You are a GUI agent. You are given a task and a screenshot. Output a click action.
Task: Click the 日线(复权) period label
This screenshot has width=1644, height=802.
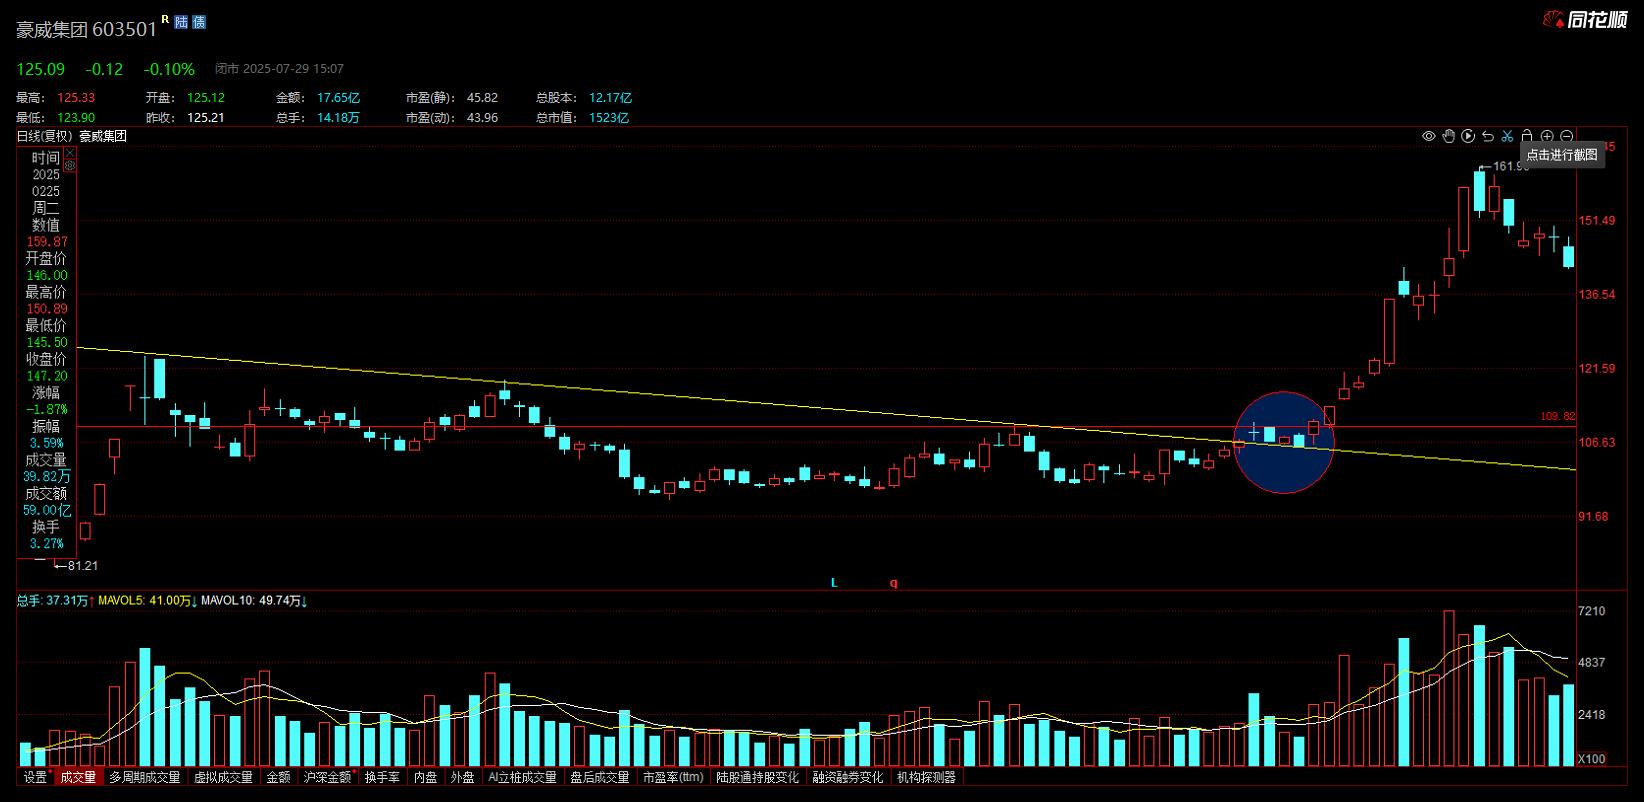tap(45, 136)
